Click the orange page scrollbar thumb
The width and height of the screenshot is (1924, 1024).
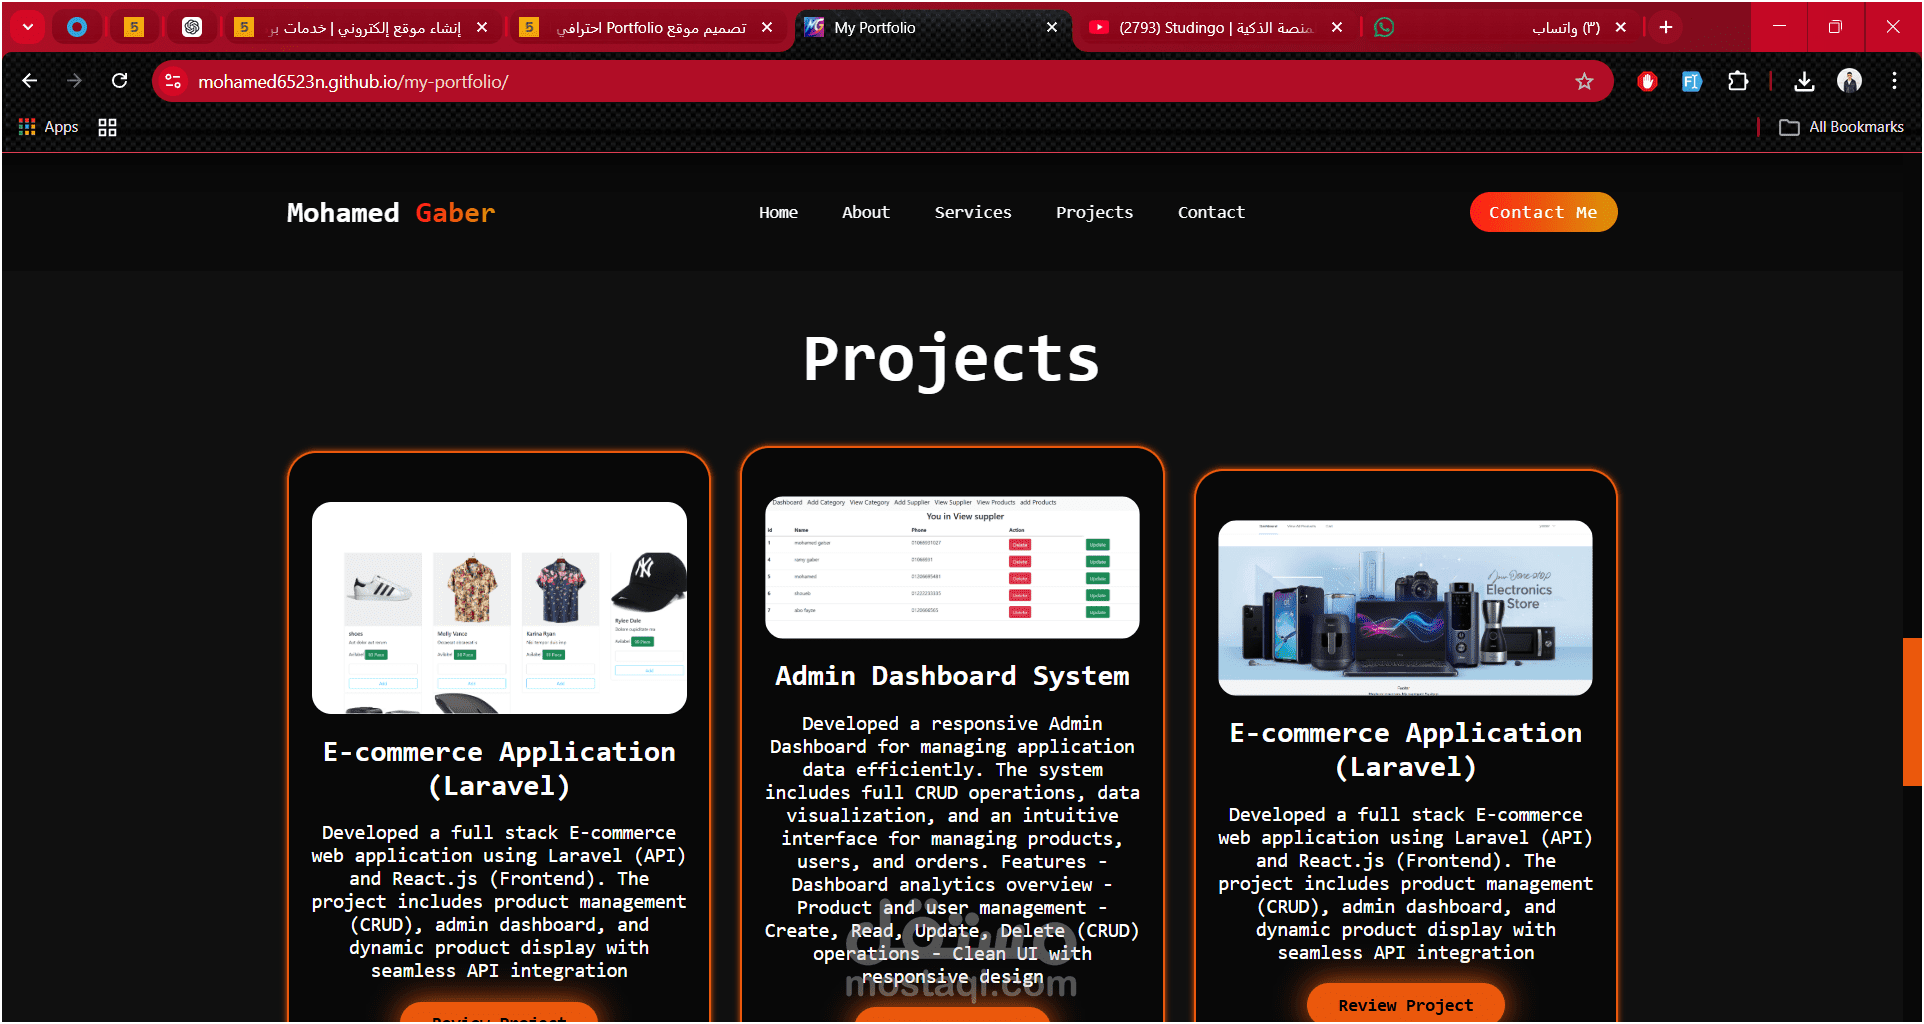tap(1912, 712)
